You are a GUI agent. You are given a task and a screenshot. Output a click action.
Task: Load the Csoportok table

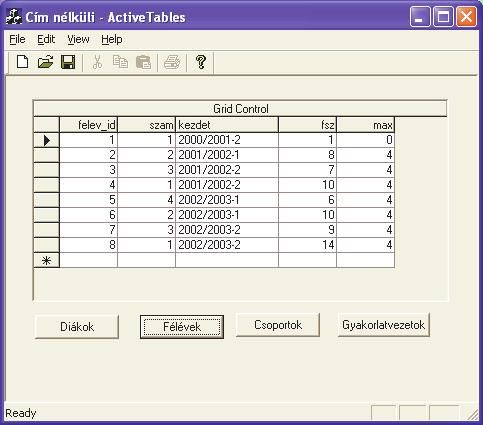[278, 325]
